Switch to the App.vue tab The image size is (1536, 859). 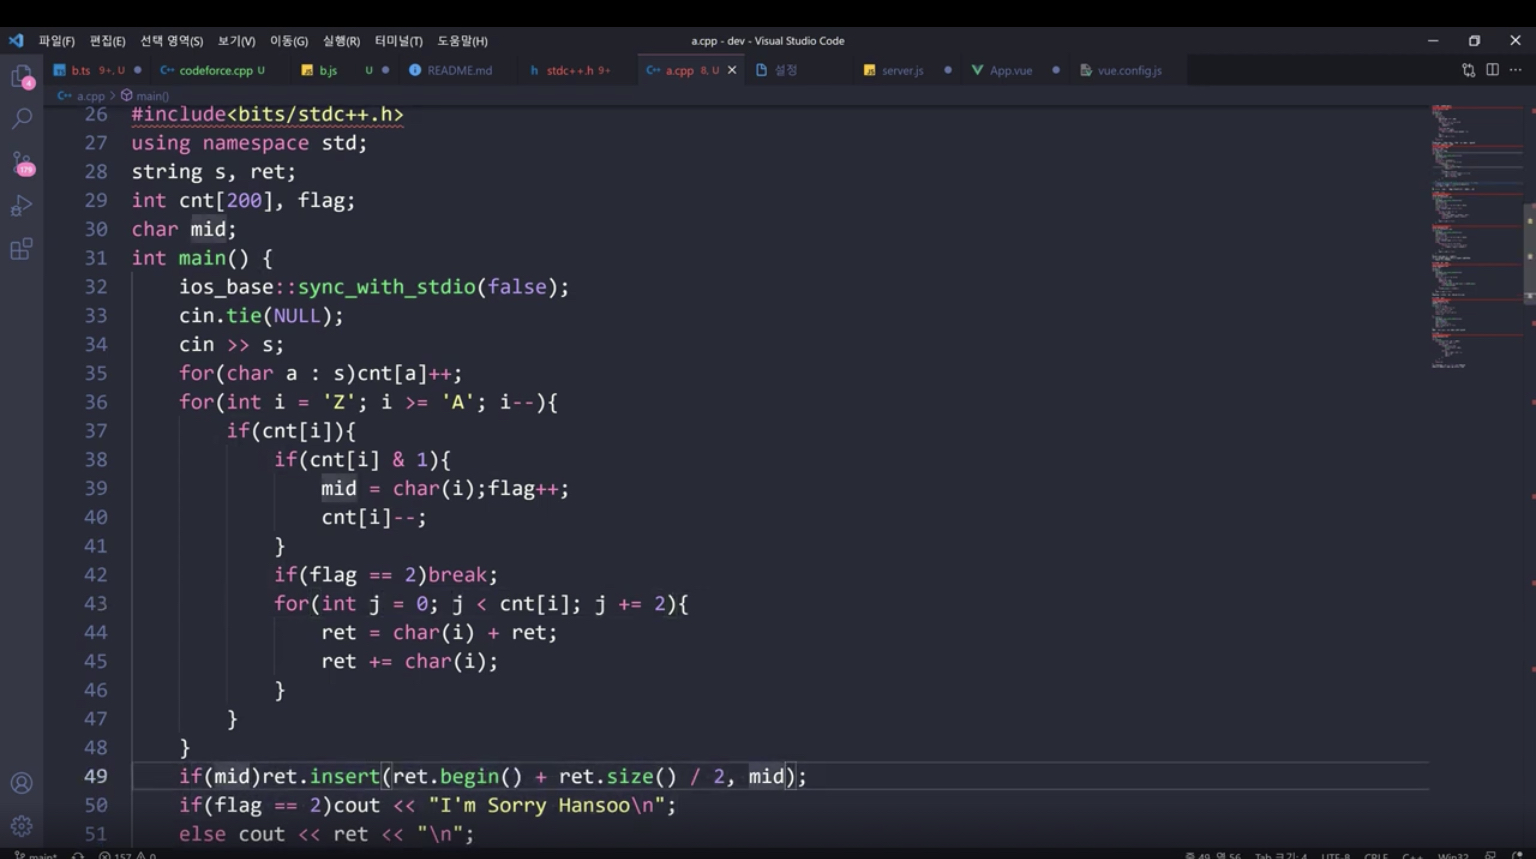pyautogui.click(x=1015, y=70)
